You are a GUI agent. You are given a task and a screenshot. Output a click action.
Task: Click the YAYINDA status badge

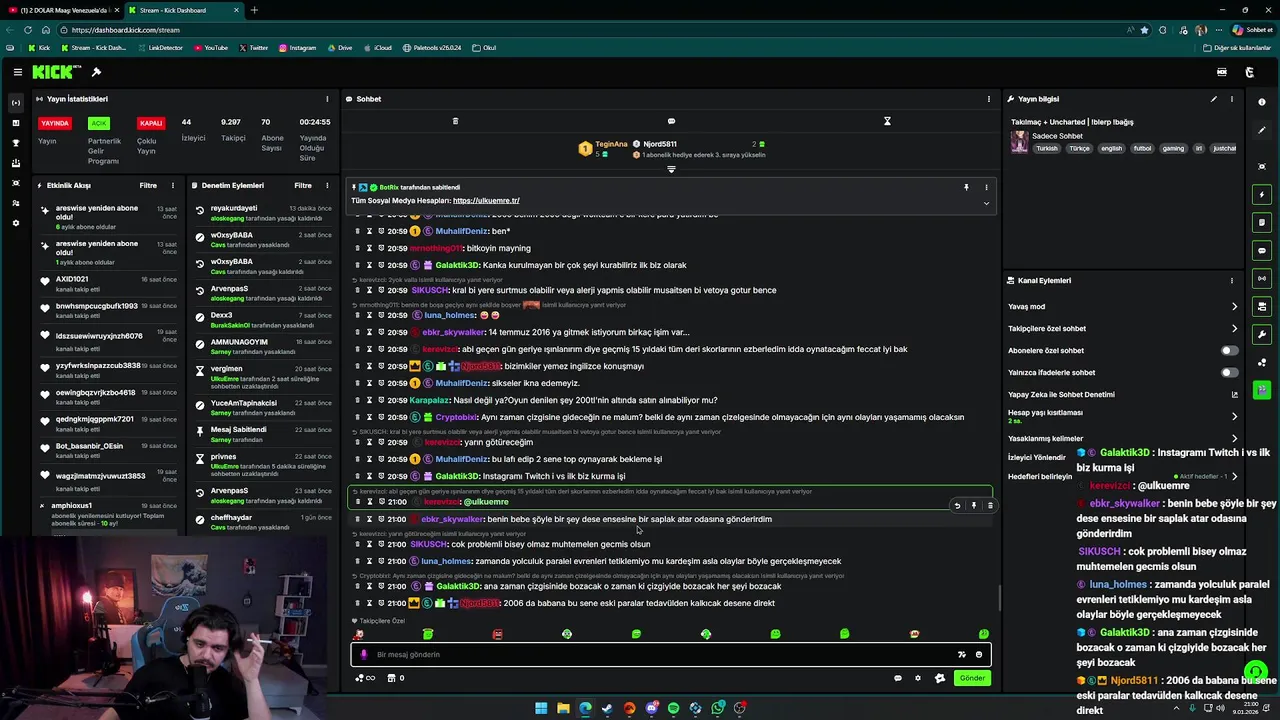55,123
